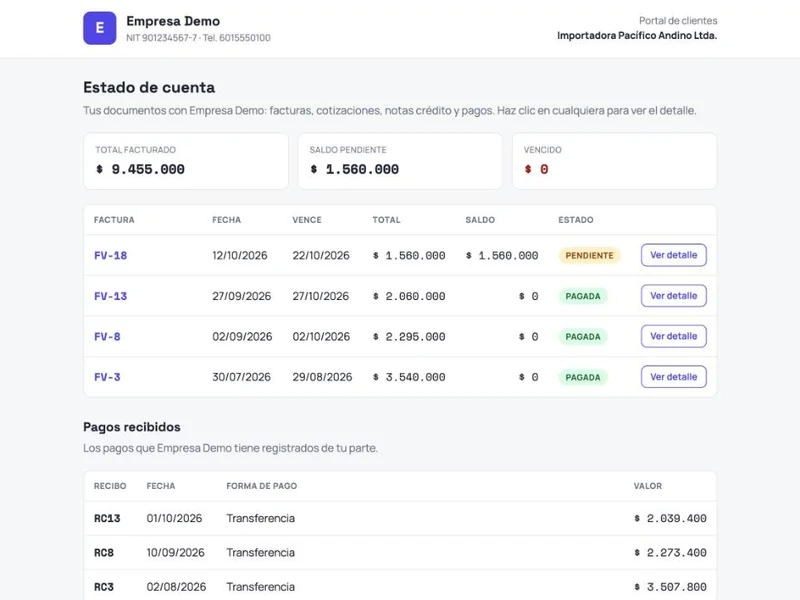Click Importadora Pacífico Andino Ltda. client name
Image resolution: width=800 pixels, height=600 pixels.
point(637,36)
